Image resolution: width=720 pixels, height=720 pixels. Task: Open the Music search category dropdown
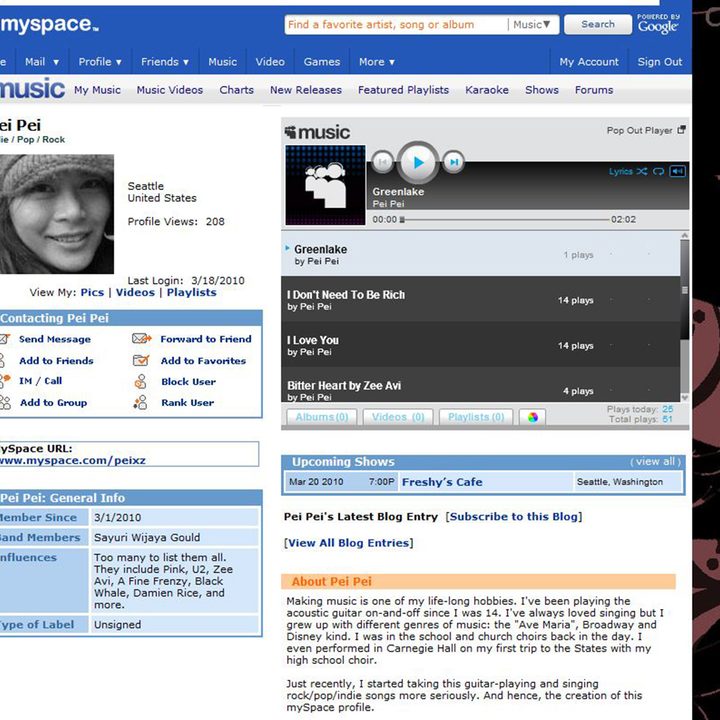(532, 24)
